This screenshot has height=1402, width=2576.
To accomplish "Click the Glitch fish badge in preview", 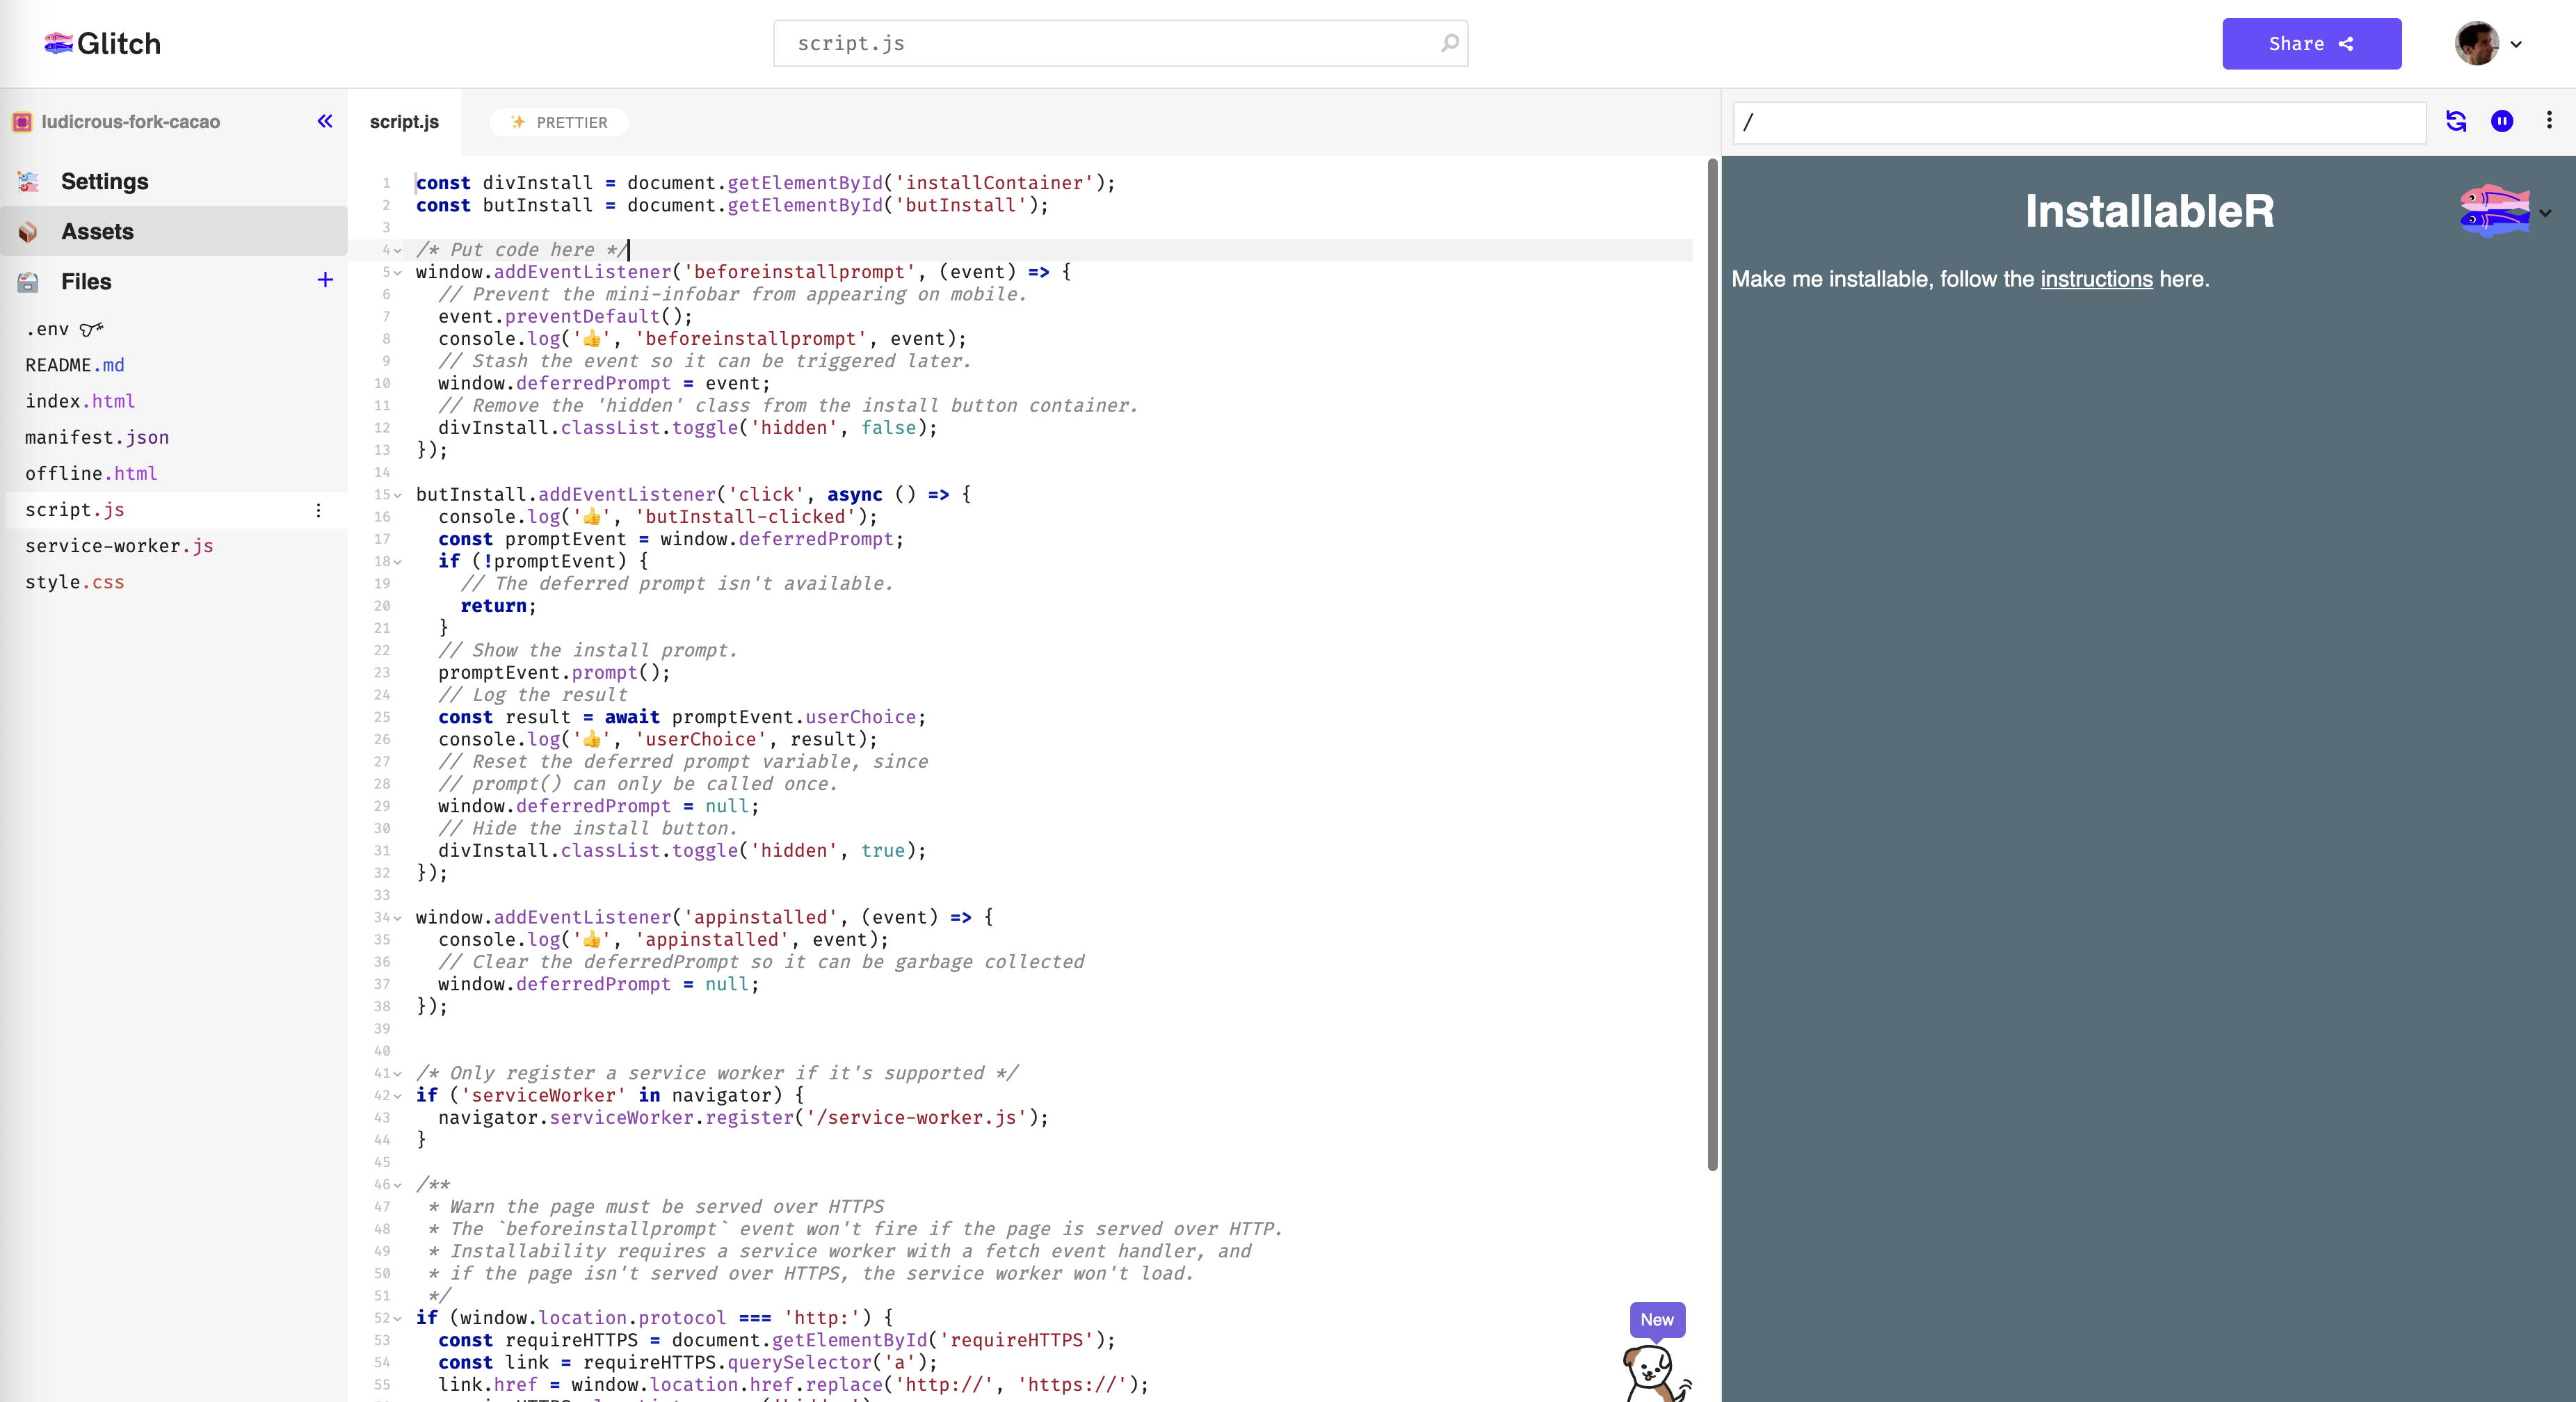I will 2494,210.
